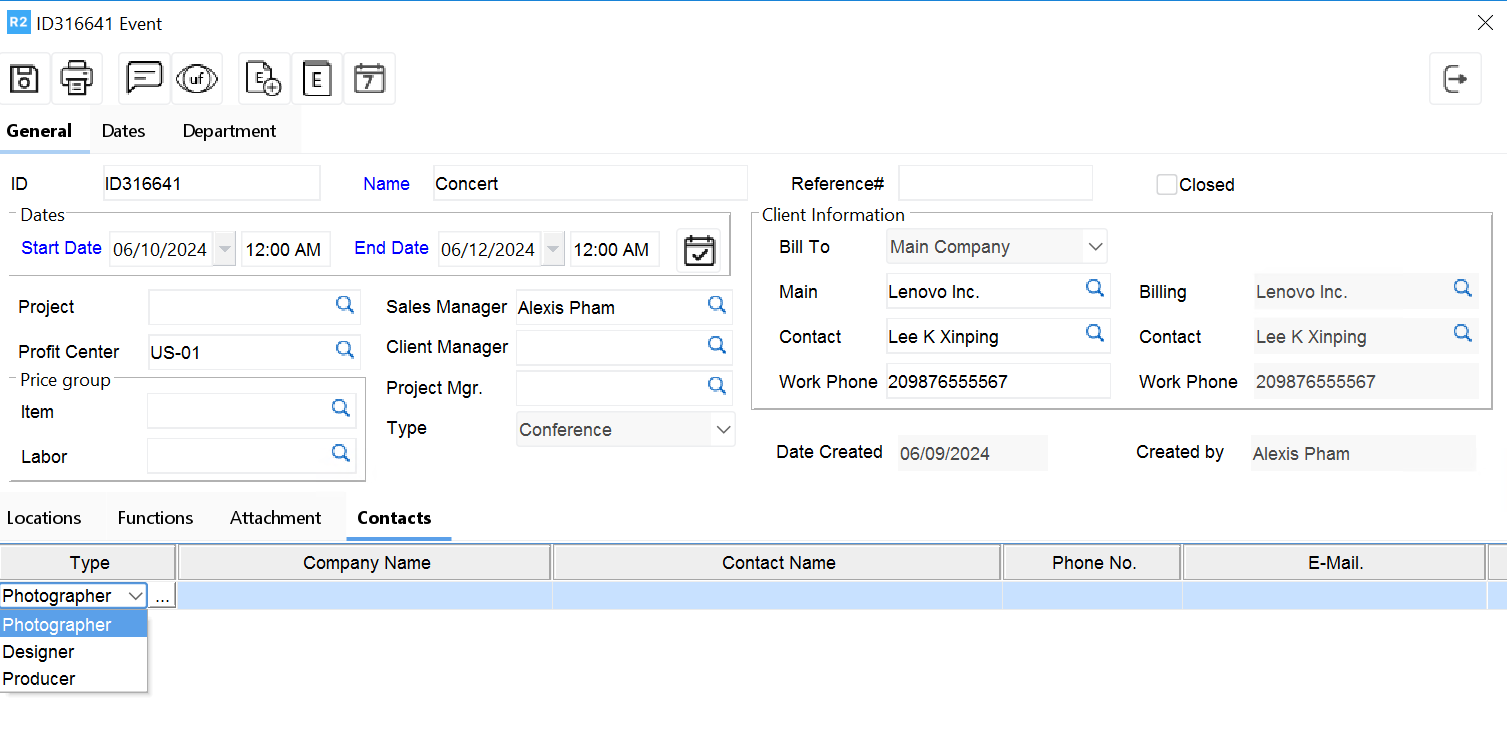
Task: Click the calendar icon in the toolbar
Action: (x=369, y=78)
